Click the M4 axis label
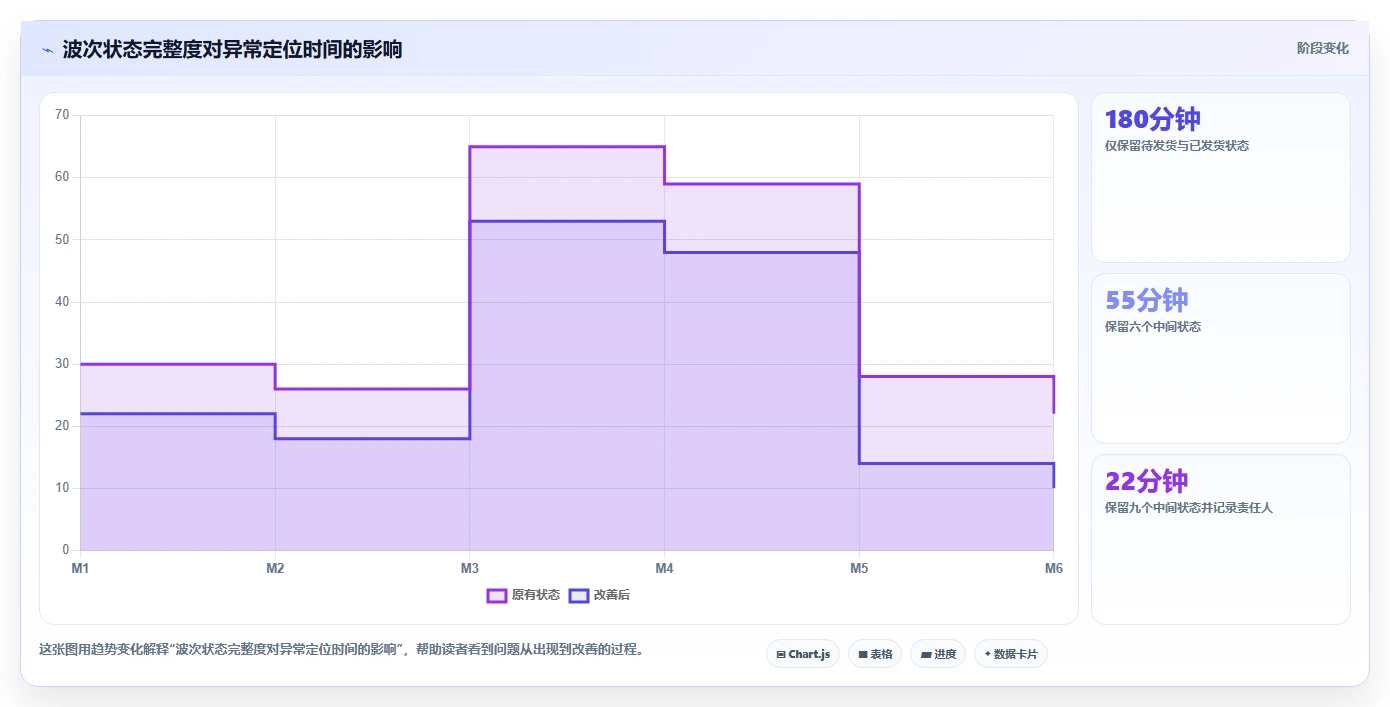Image resolution: width=1390 pixels, height=707 pixels. pyautogui.click(x=664, y=568)
